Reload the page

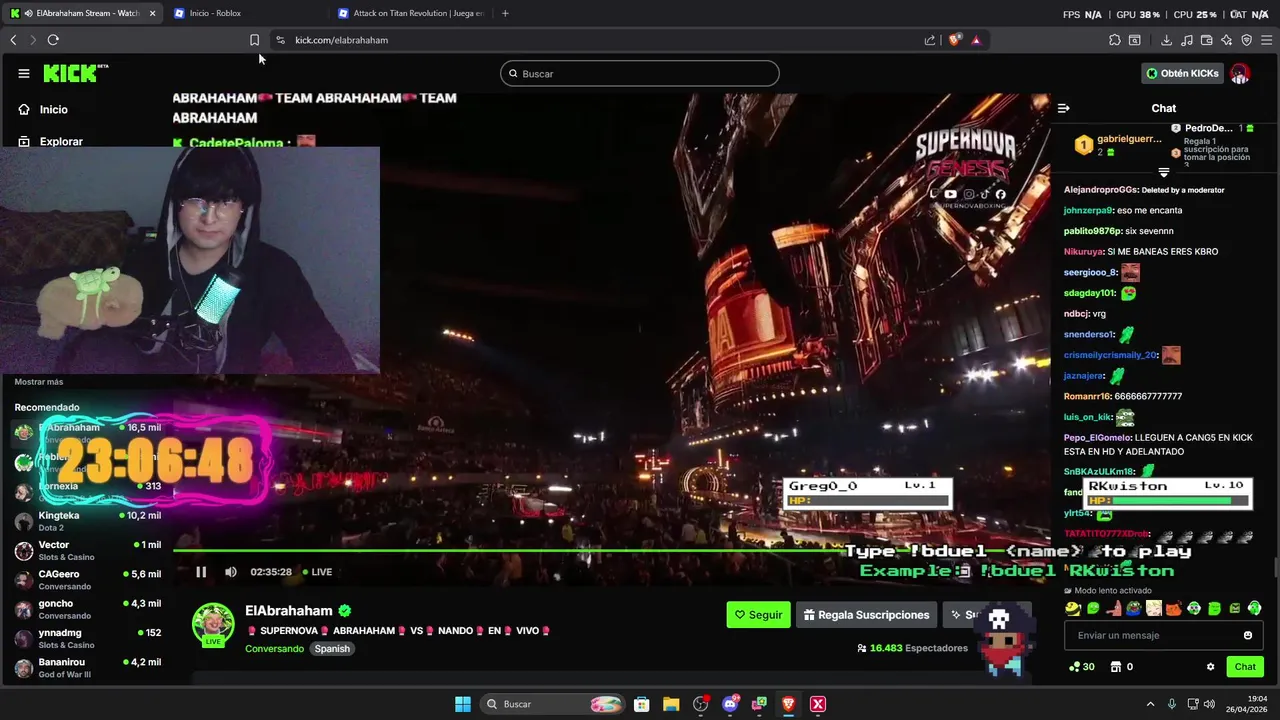click(x=53, y=40)
